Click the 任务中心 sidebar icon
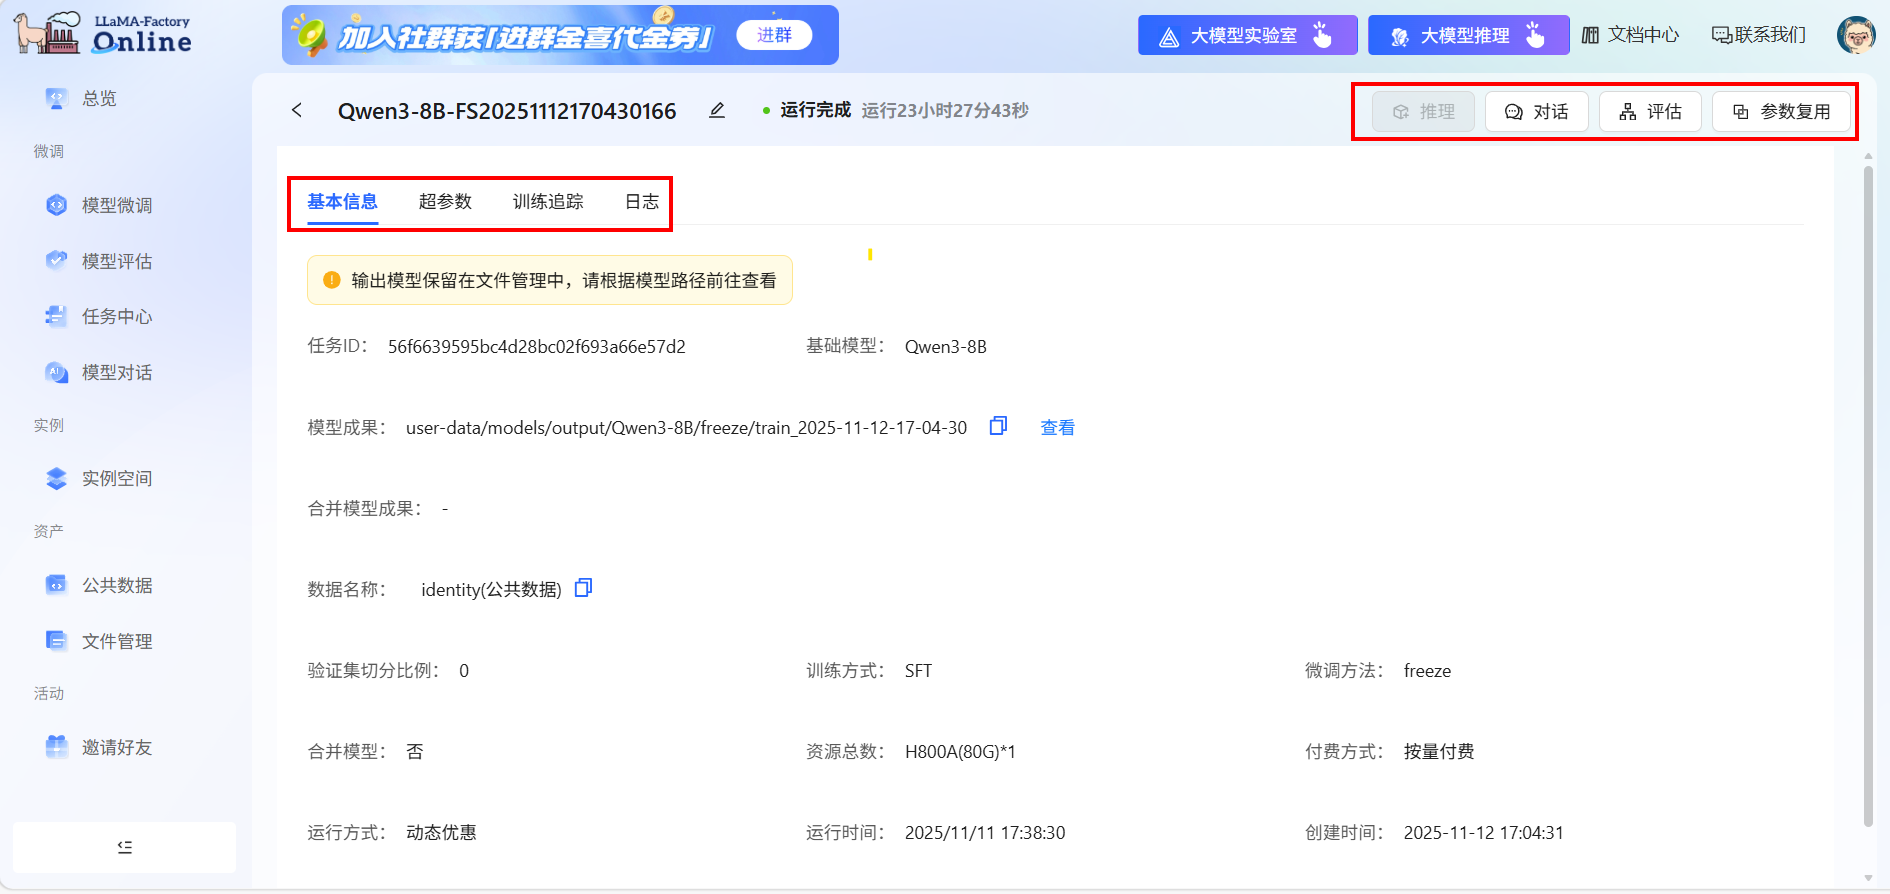This screenshot has height=894, width=1890. [x=56, y=316]
